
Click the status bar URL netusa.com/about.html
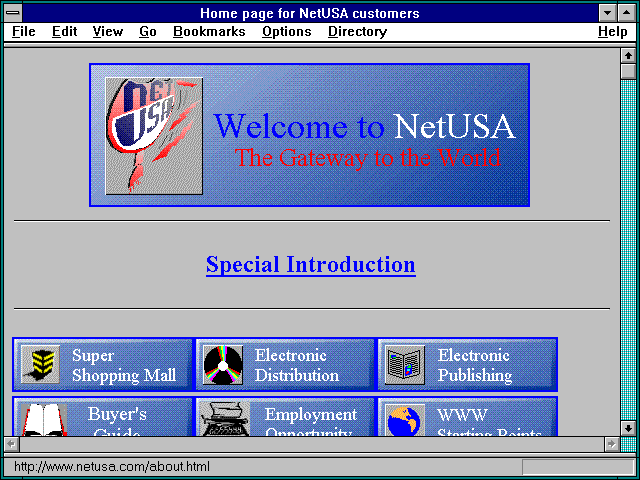pos(111,467)
